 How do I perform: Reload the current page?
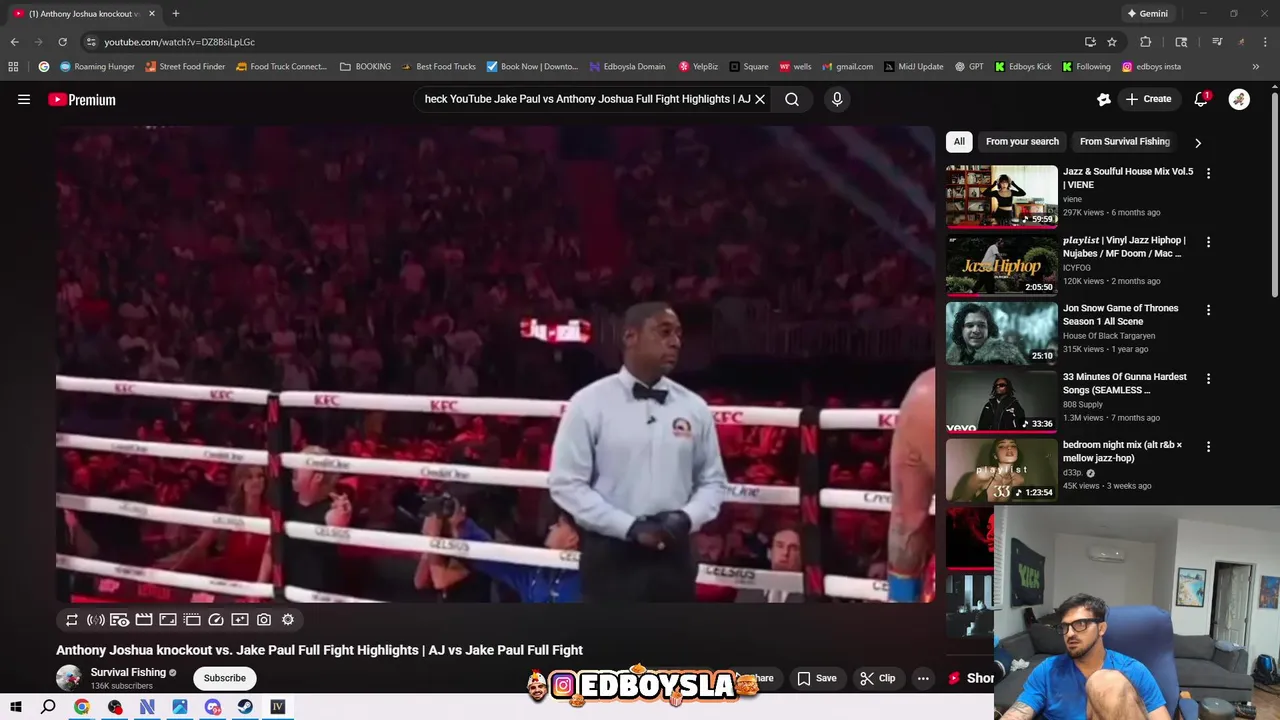[62, 42]
